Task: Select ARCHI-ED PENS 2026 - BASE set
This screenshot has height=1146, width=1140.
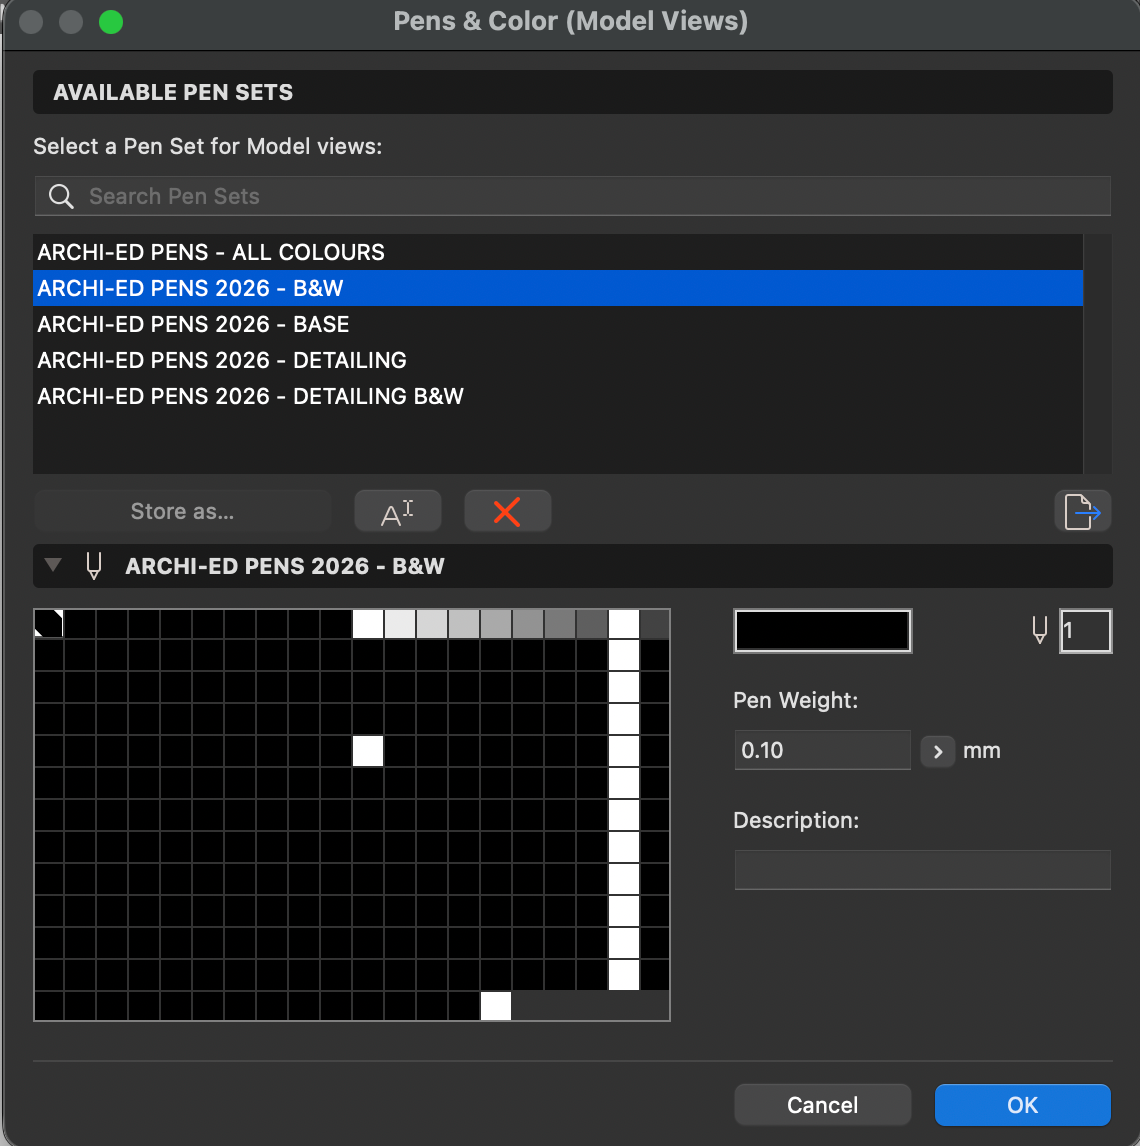Action: tap(193, 324)
